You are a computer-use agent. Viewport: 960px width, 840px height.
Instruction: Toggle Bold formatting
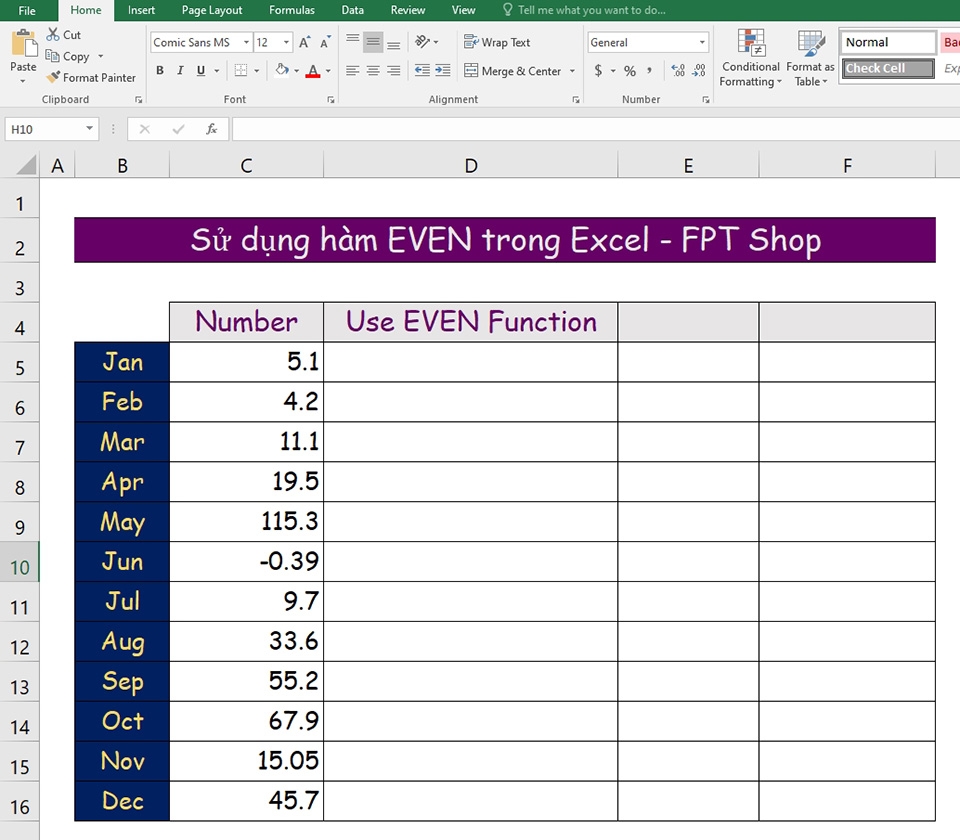click(x=160, y=70)
